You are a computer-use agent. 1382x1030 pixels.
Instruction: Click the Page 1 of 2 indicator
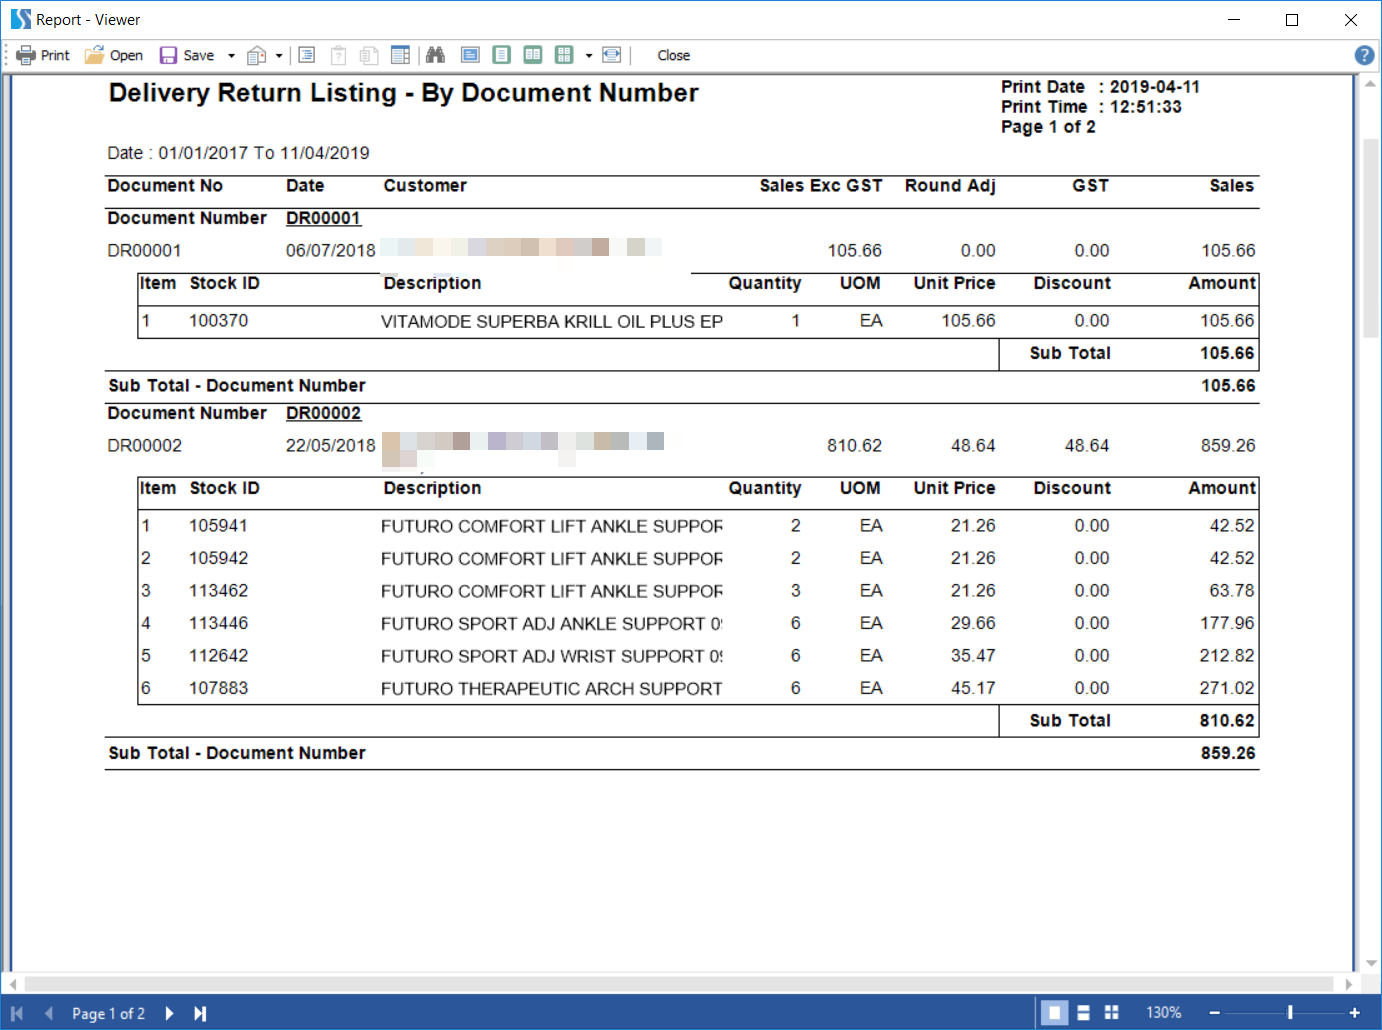coord(108,1013)
